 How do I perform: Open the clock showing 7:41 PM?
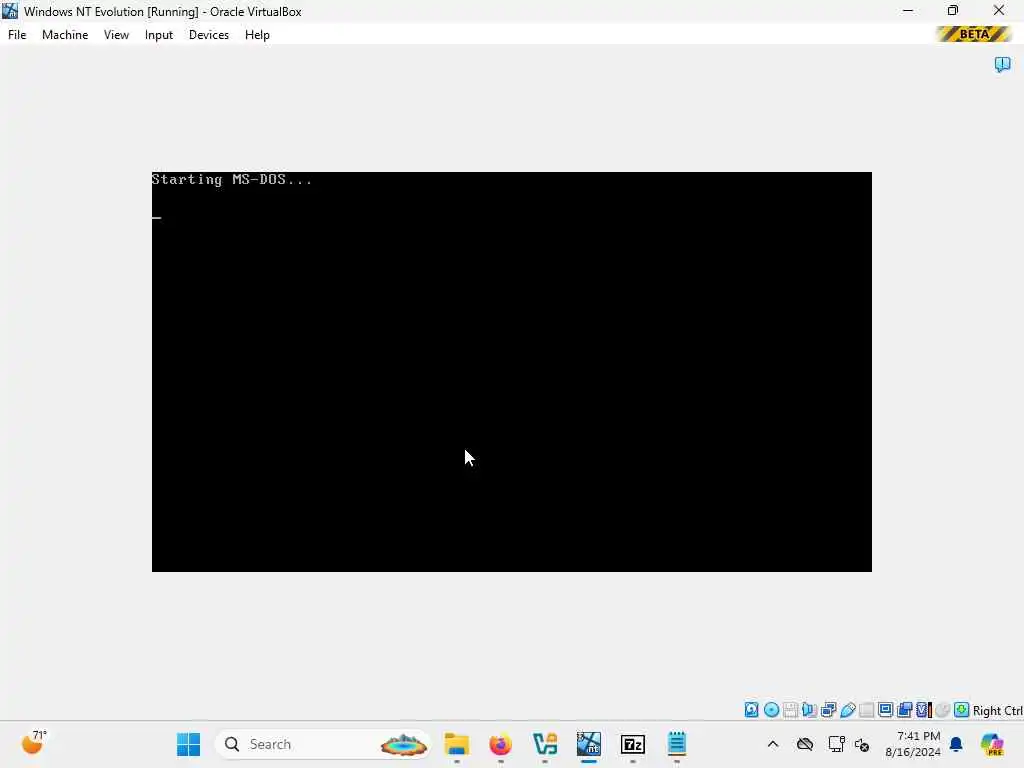pos(913,744)
